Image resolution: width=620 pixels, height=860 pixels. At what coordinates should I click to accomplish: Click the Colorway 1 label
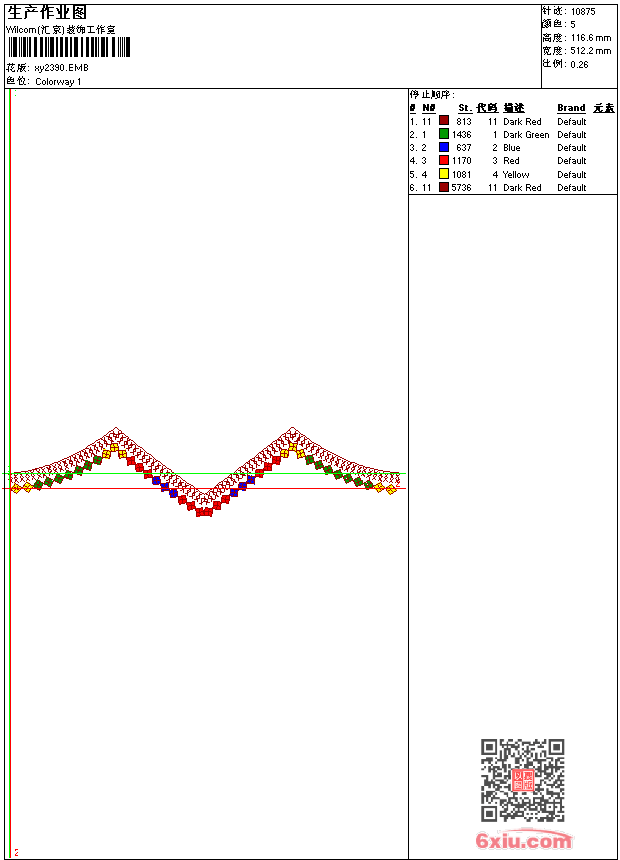click(58, 82)
